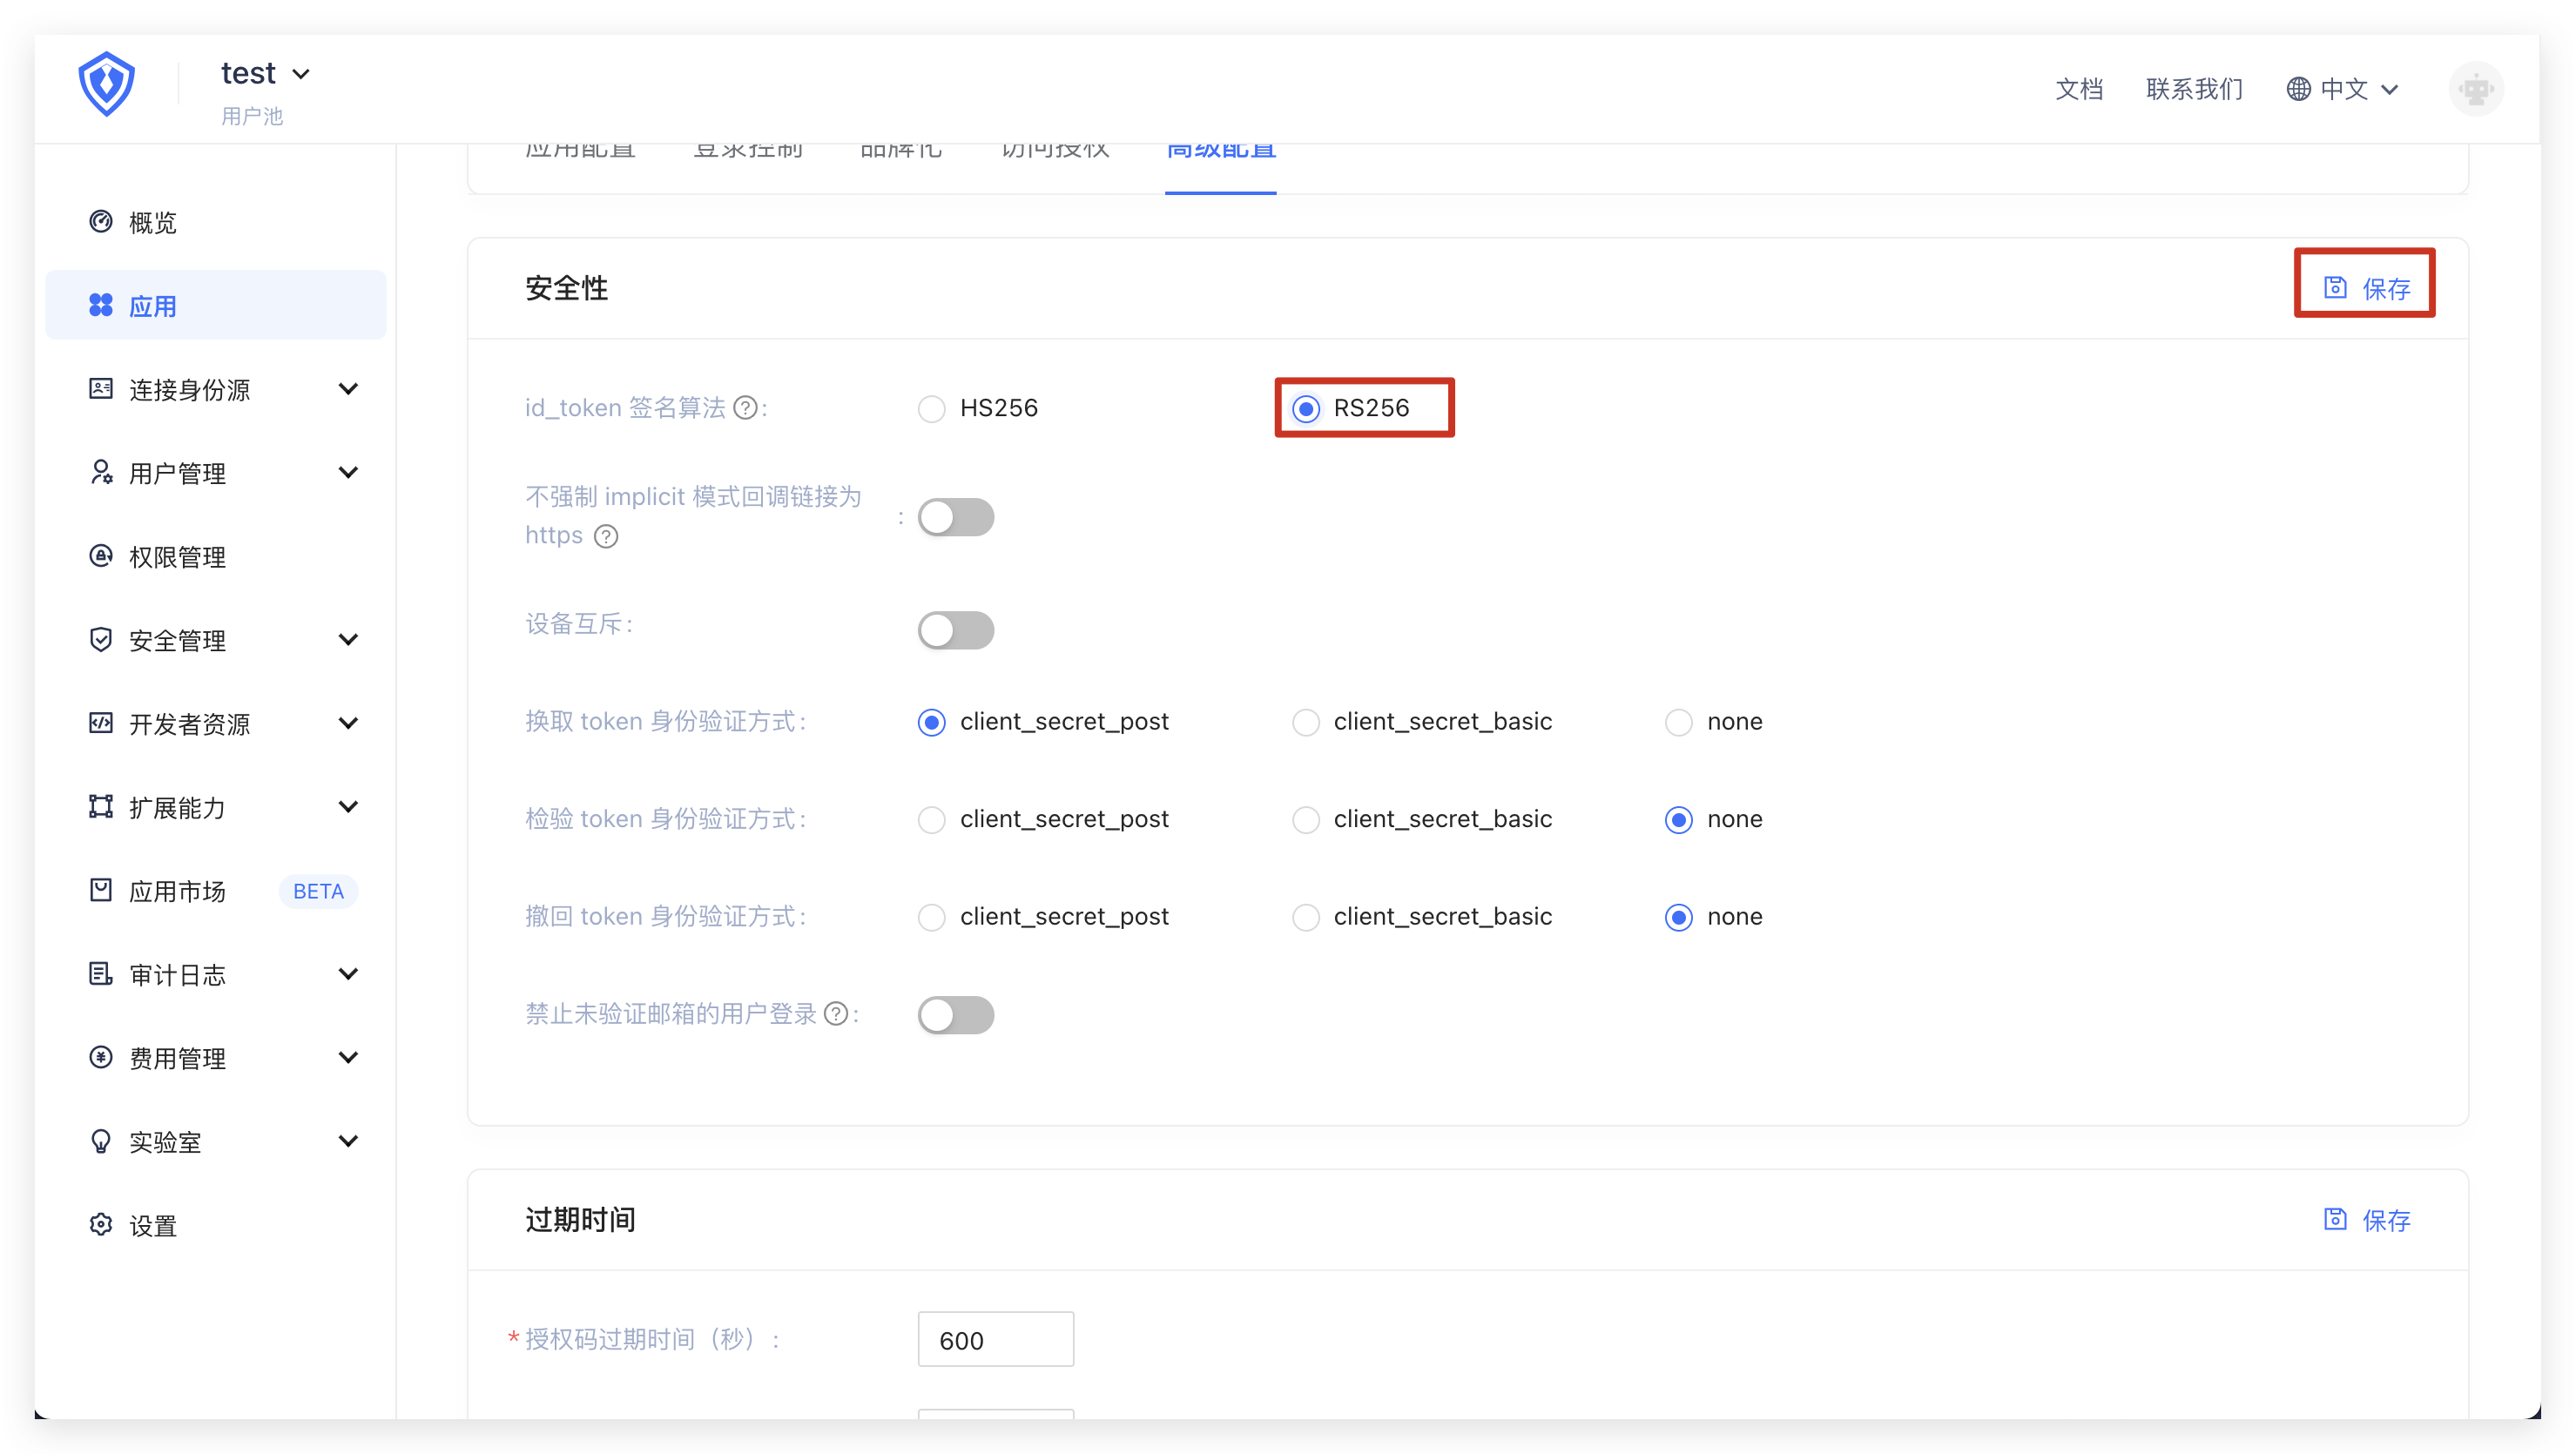This screenshot has width=2576, height=1454.
Task: Click the 授权码过期时间 input field
Action: [x=995, y=1339]
